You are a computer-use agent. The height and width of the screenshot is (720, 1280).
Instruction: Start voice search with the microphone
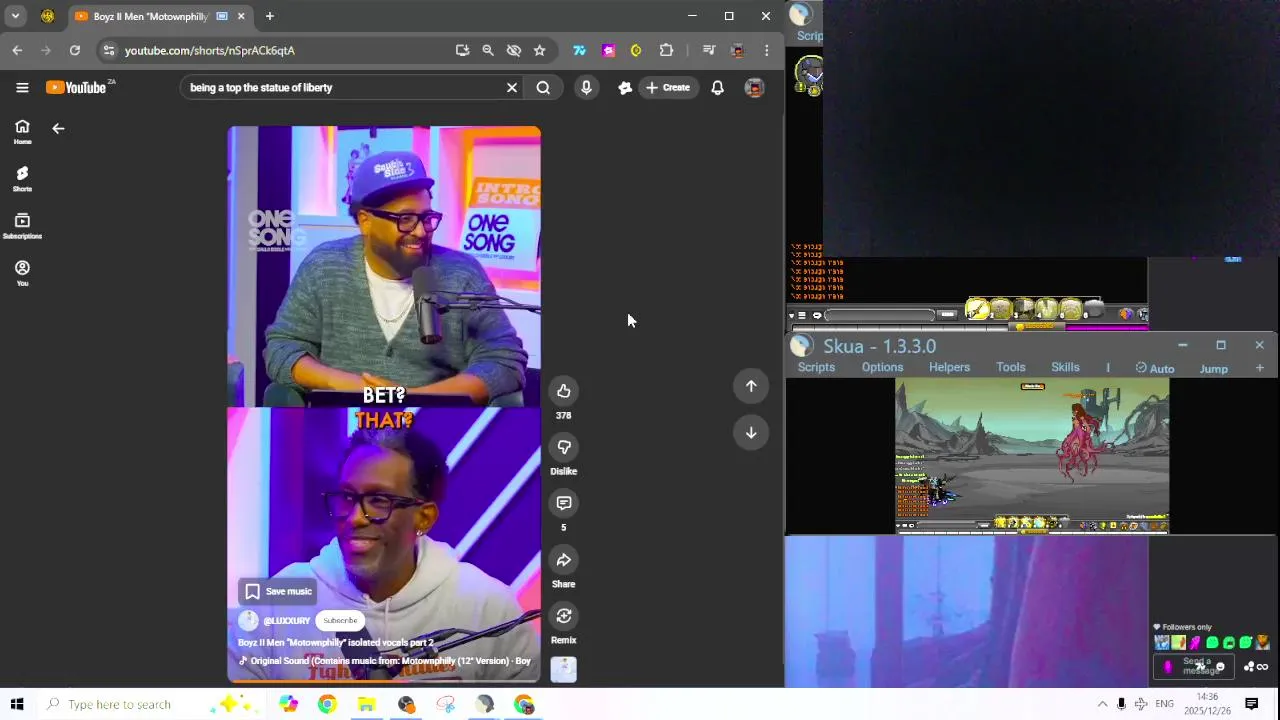pyautogui.click(x=586, y=87)
